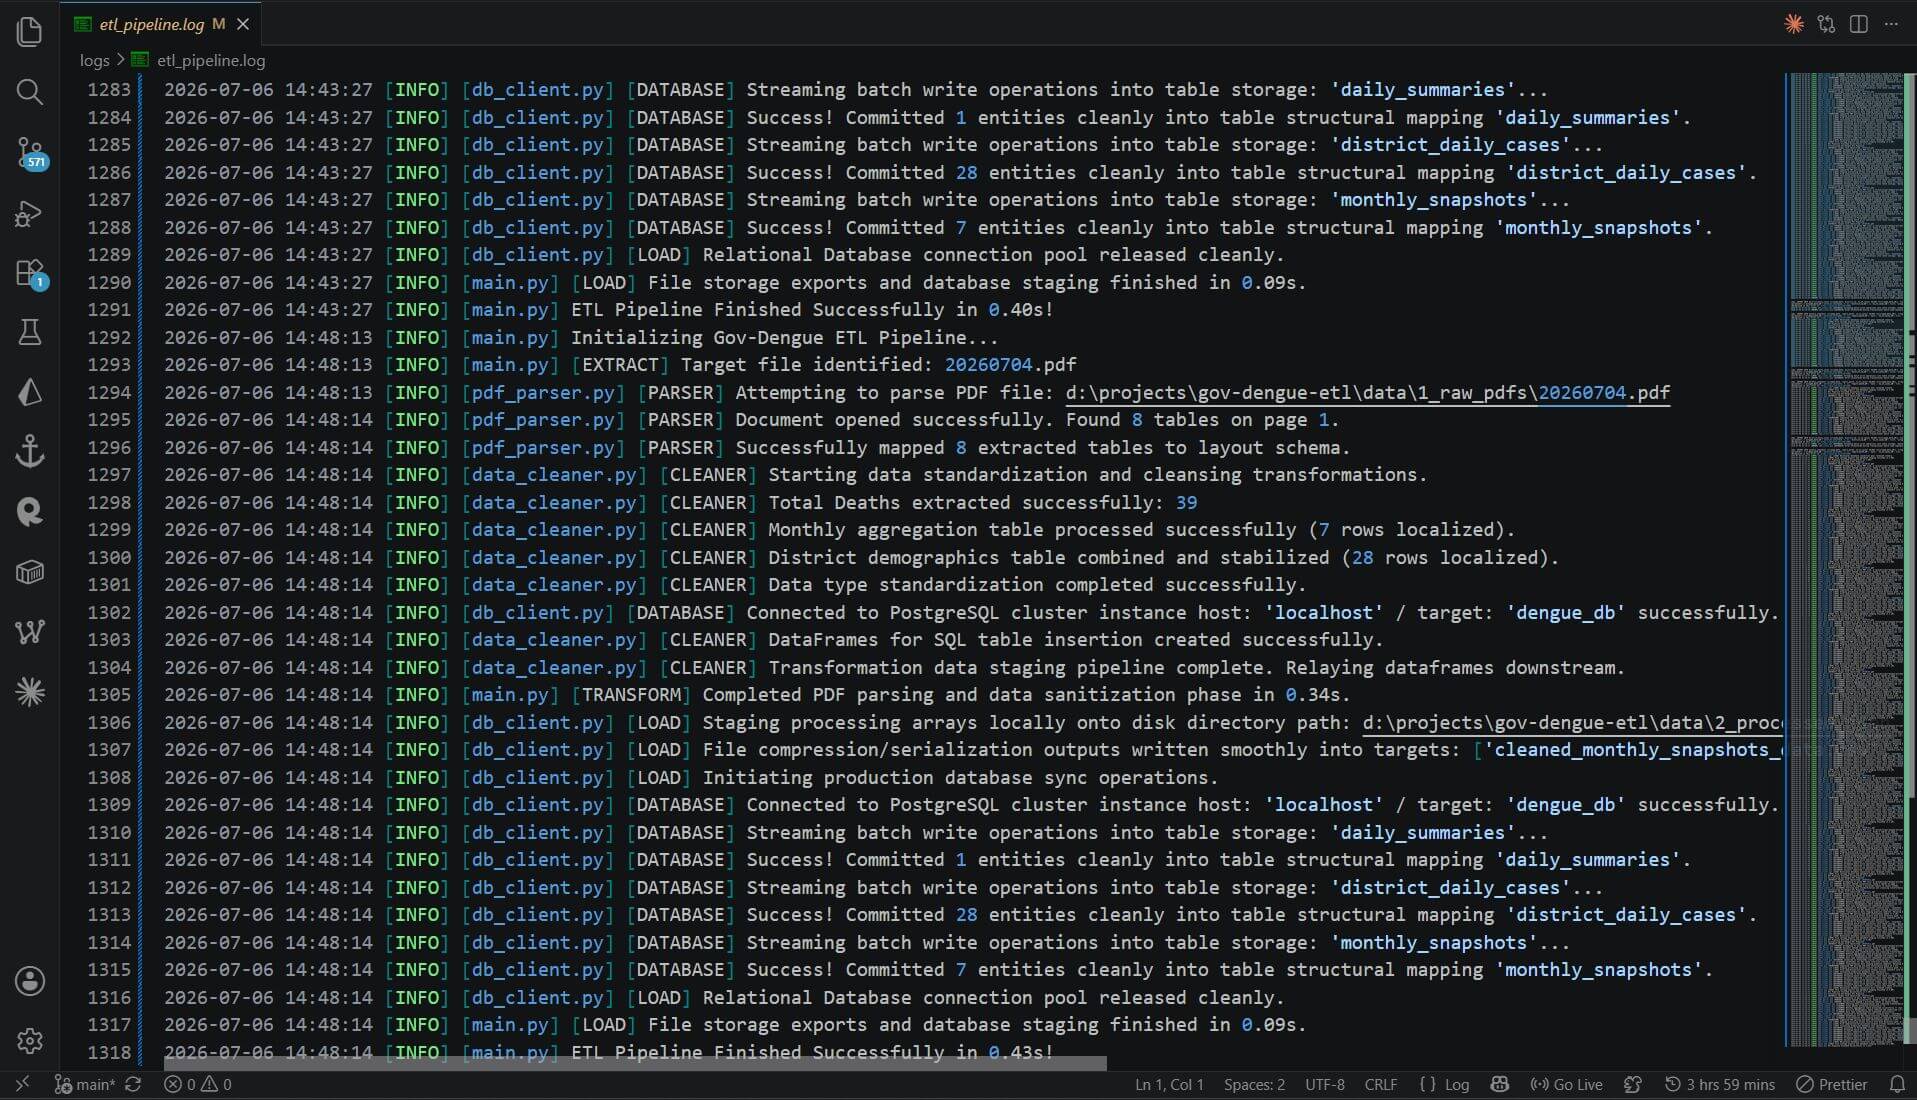
Task: Click Prettier in the status bar
Action: [x=1832, y=1084]
